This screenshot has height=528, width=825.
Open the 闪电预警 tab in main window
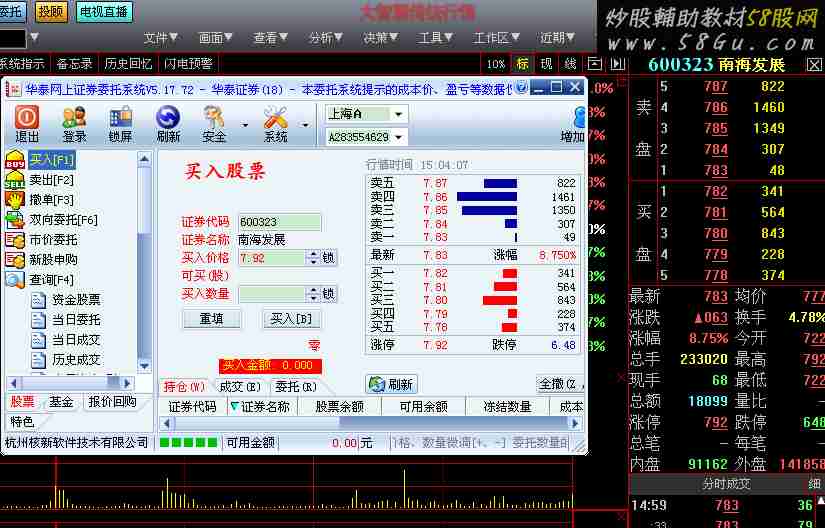188,64
